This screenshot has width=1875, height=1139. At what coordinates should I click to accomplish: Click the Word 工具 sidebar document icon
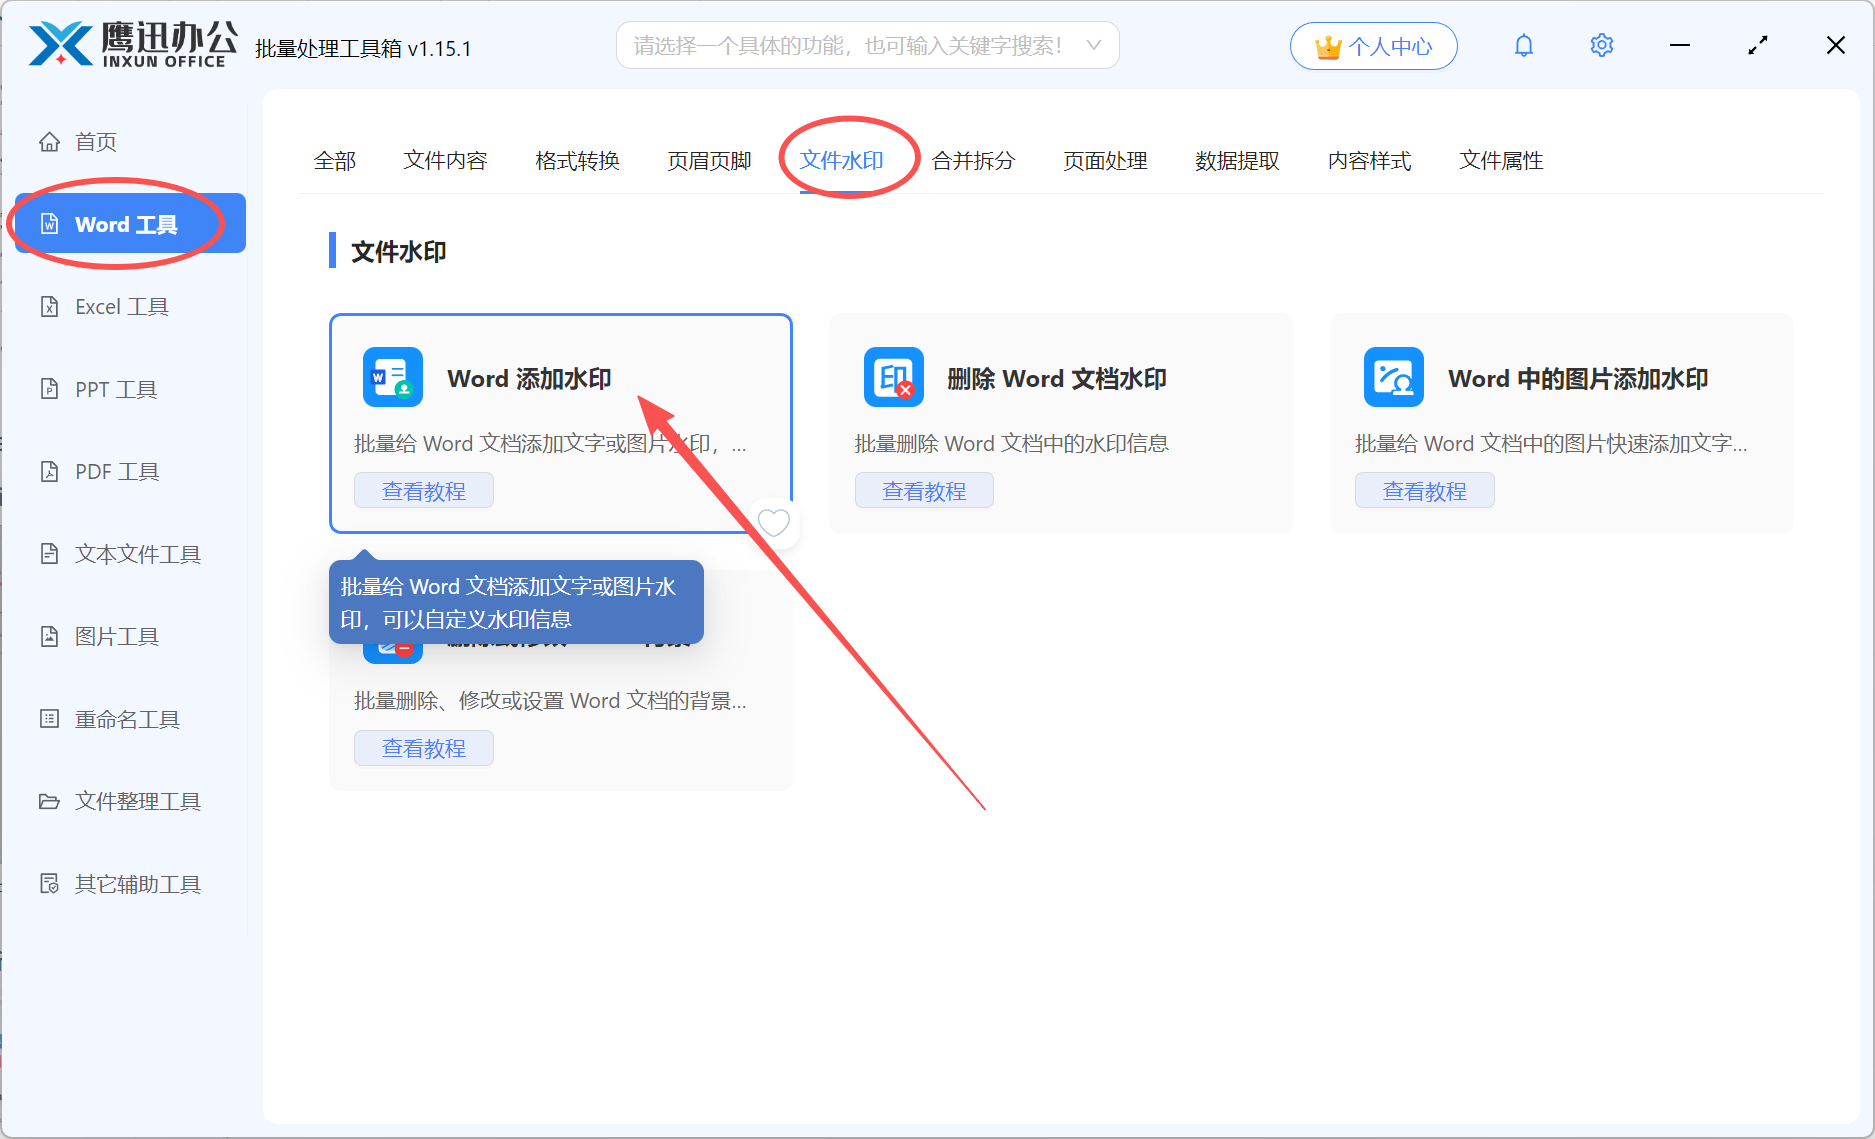point(49,224)
